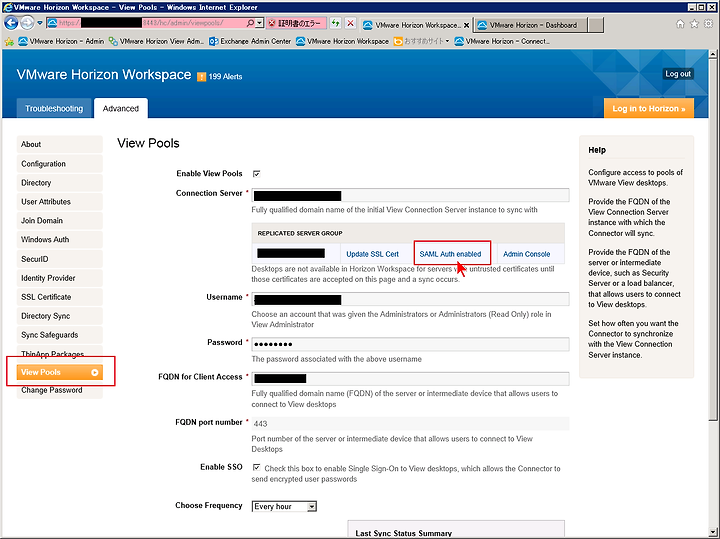Click the certificate error (証明書のエラー) badge
The height and width of the screenshot is (539, 720).
(x=297, y=23)
